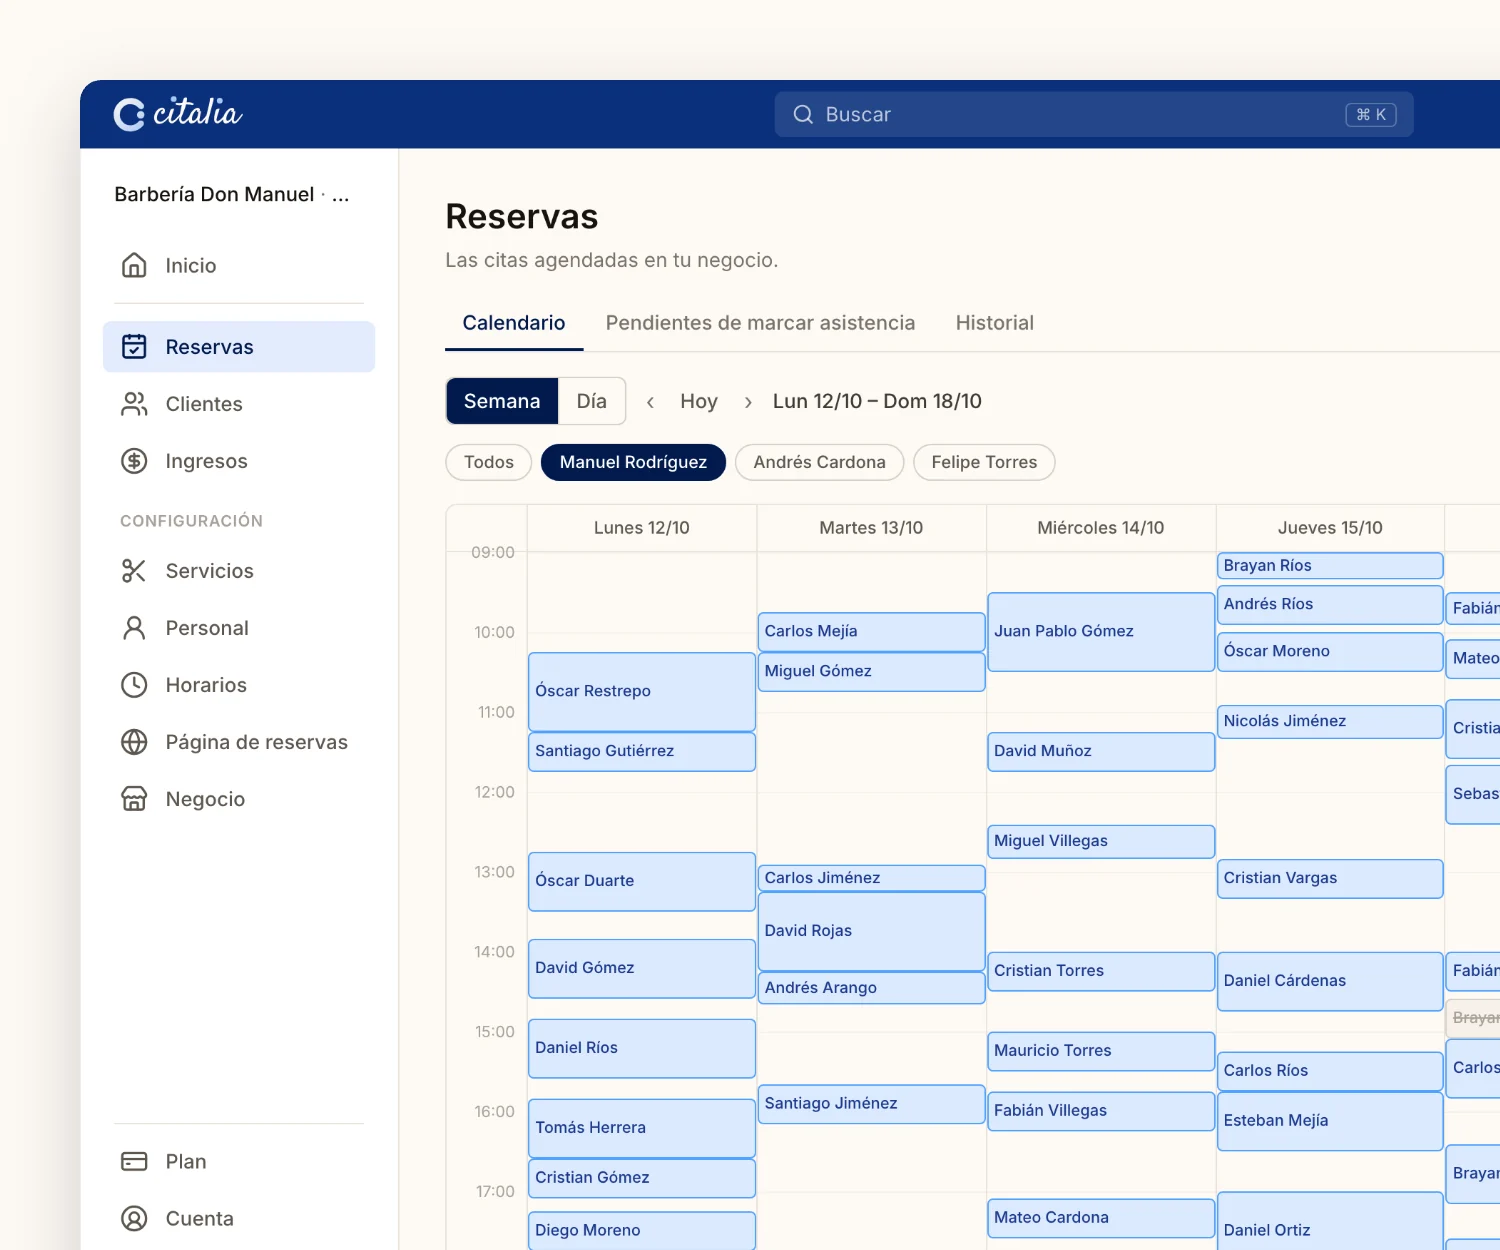Click the Horarios clock icon

(x=134, y=685)
